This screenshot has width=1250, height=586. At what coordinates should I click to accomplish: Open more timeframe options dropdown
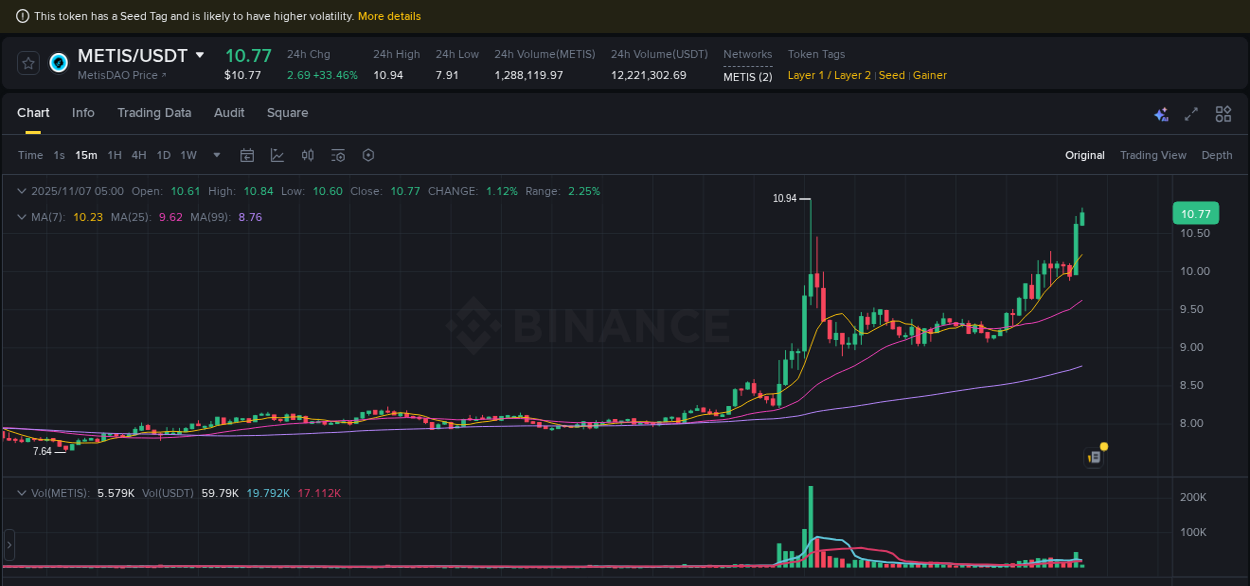click(x=215, y=155)
